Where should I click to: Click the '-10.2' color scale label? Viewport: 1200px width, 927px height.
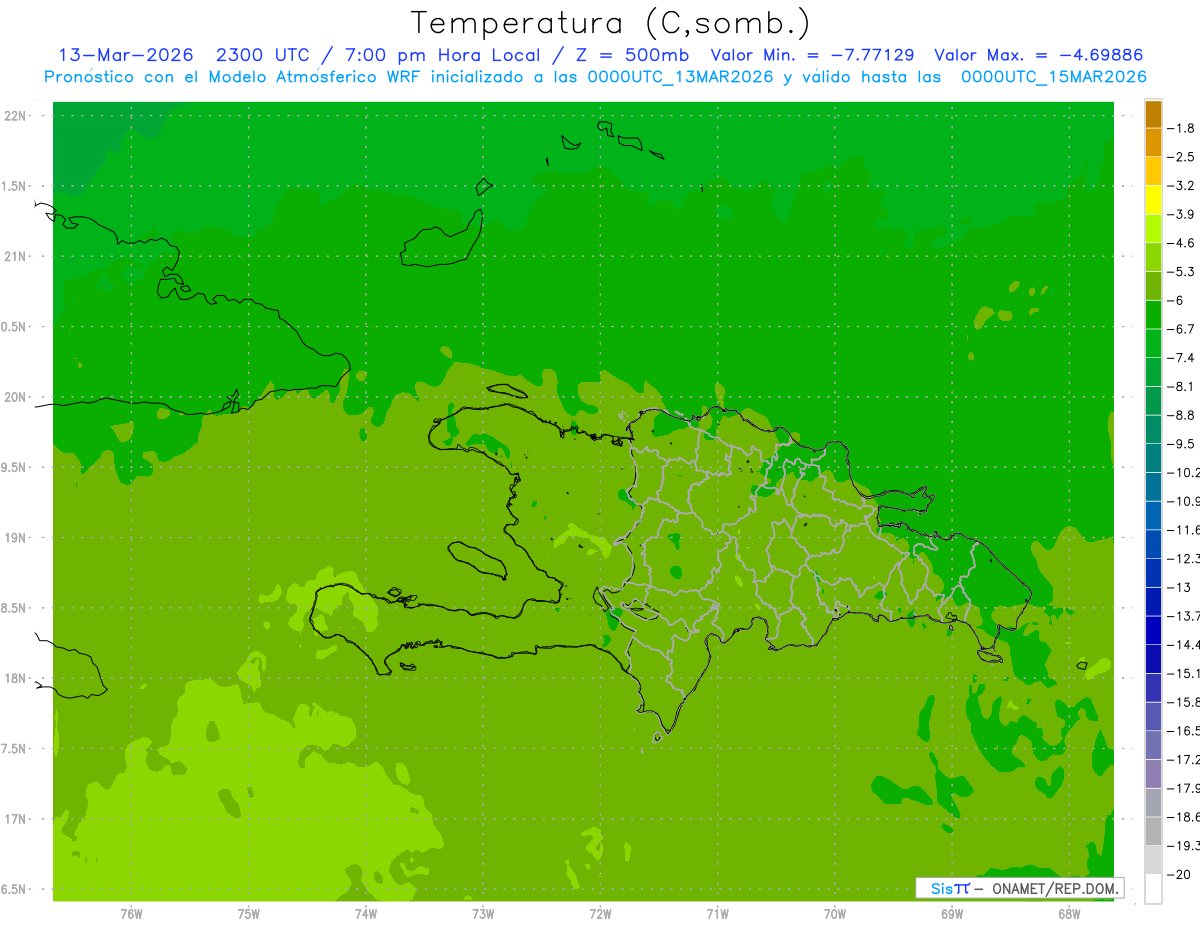(1185, 472)
